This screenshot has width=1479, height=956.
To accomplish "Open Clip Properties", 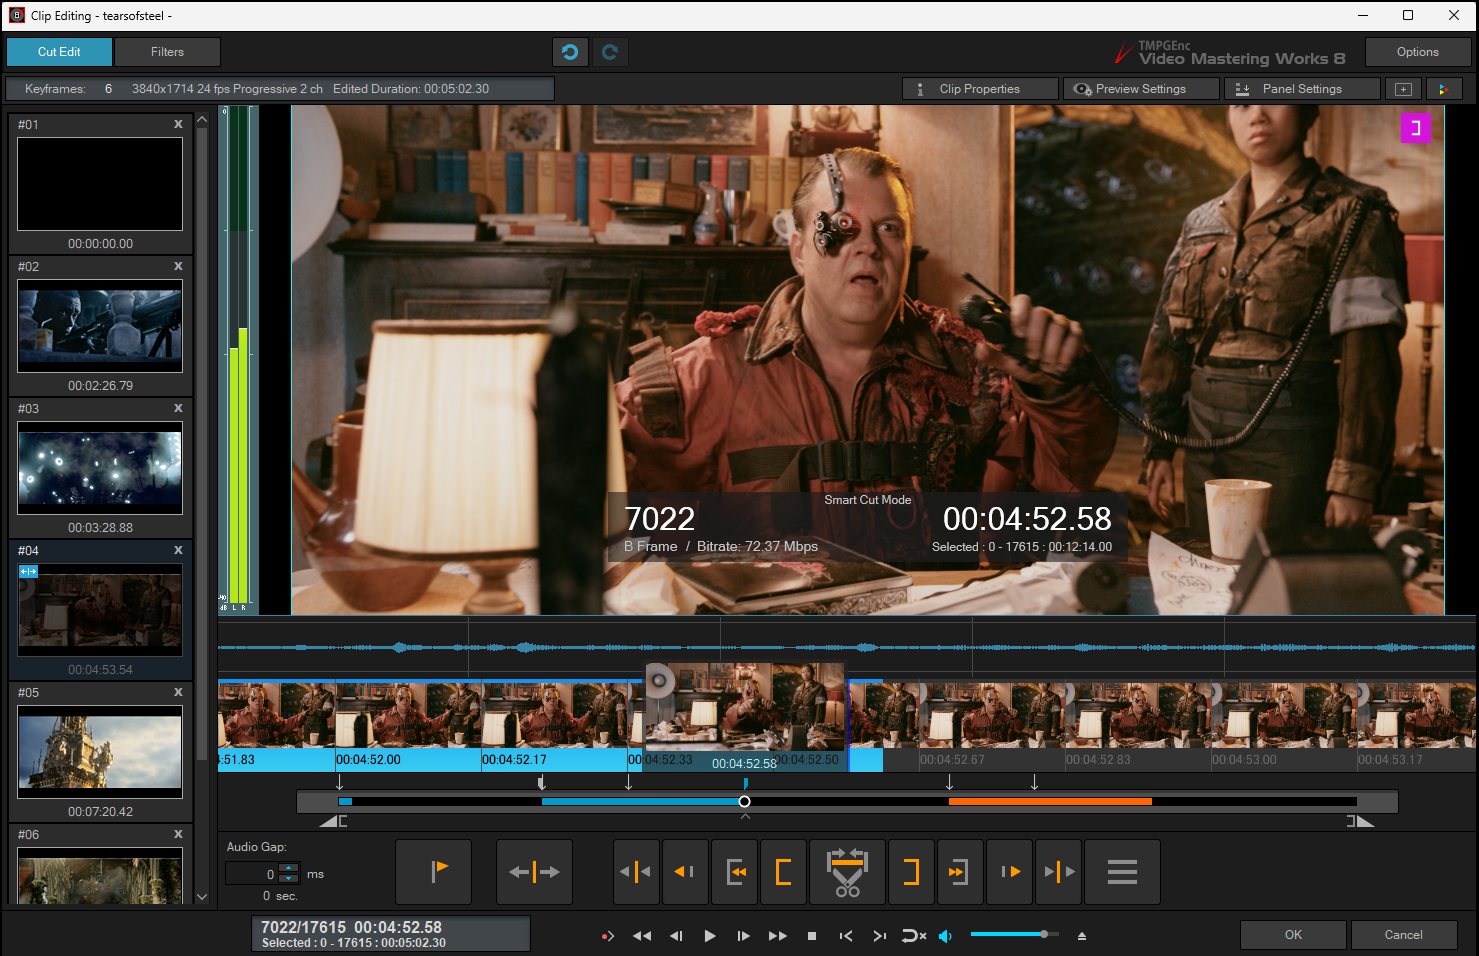I will [x=980, y=89].
